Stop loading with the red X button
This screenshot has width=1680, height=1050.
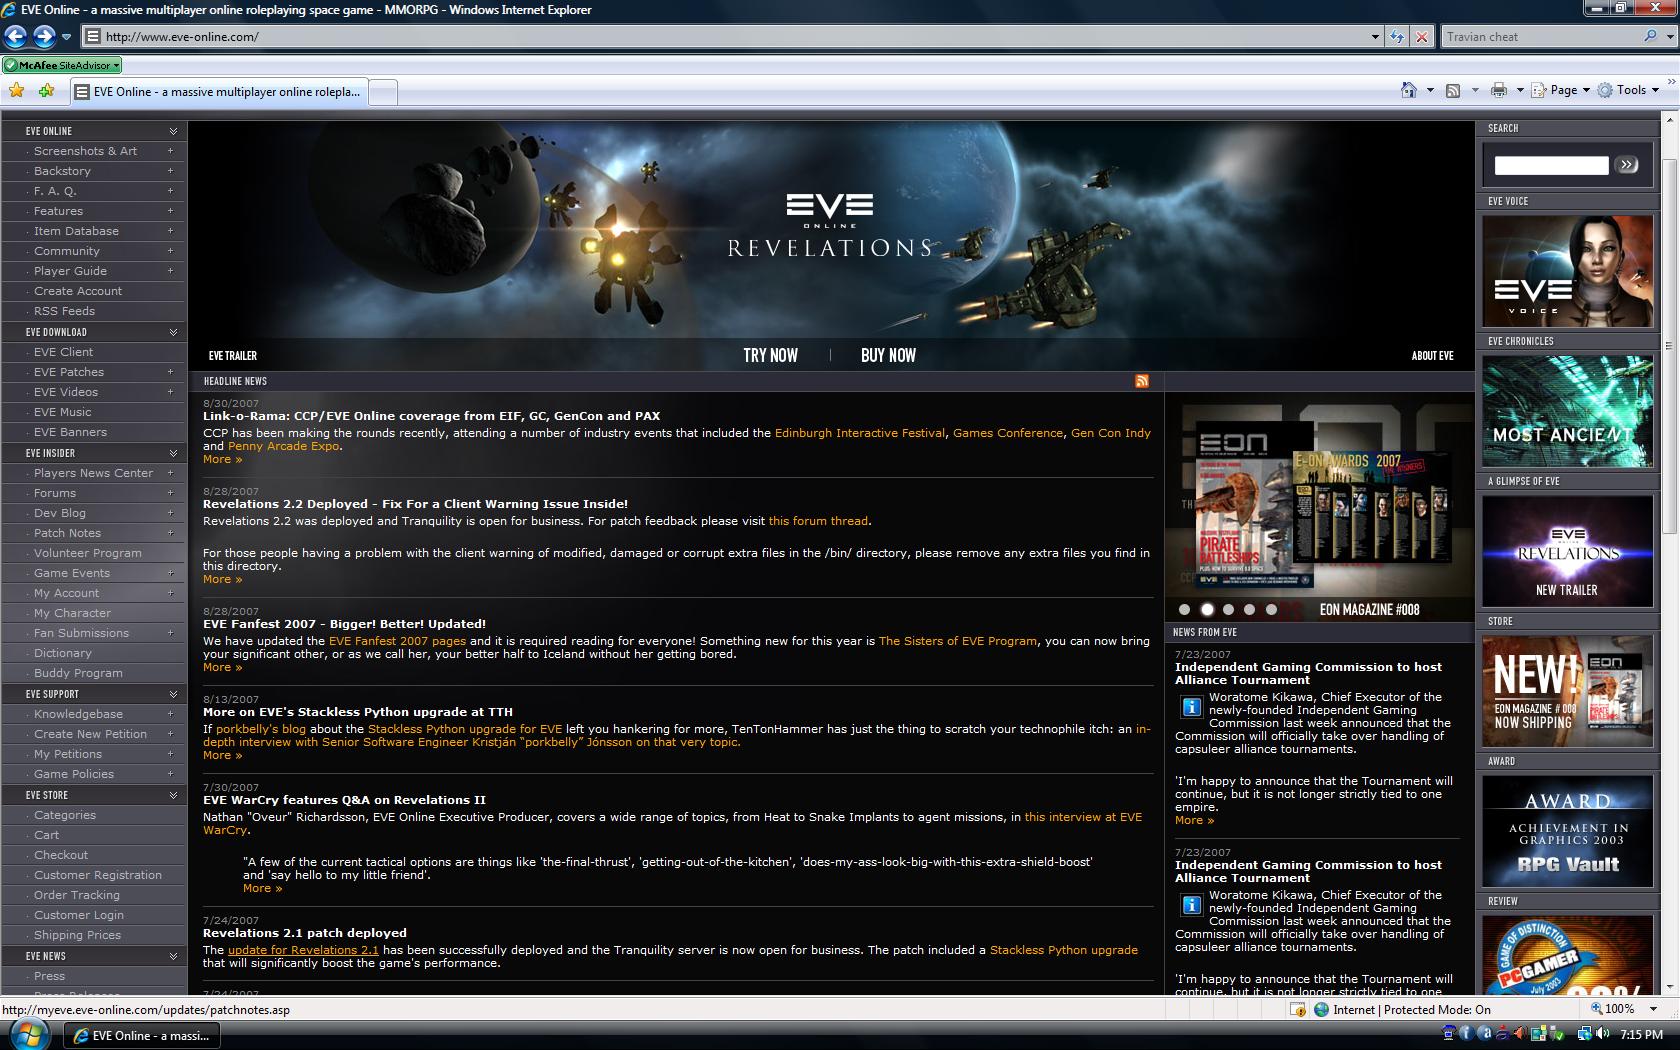pos(1422,37)
